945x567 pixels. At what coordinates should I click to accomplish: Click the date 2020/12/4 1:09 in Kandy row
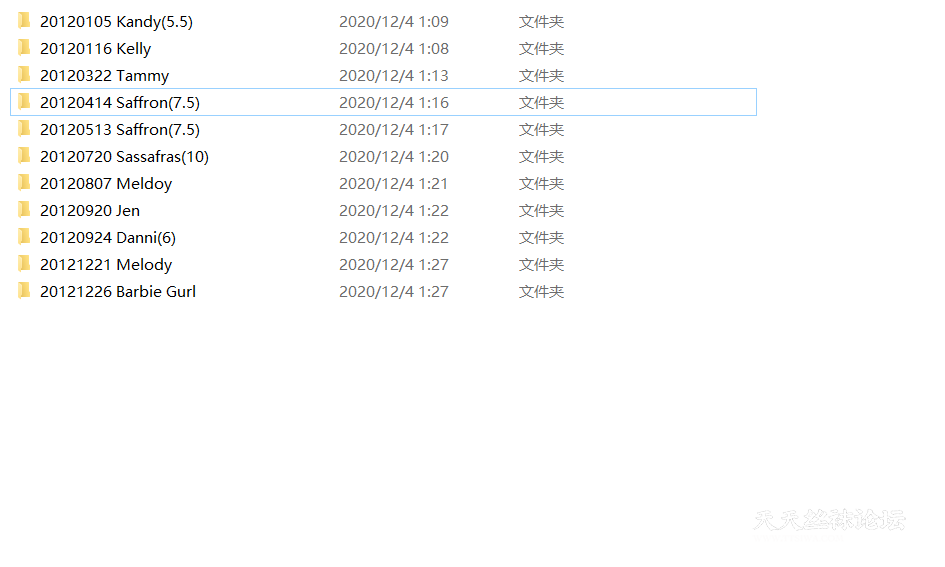tap(394, 22)
